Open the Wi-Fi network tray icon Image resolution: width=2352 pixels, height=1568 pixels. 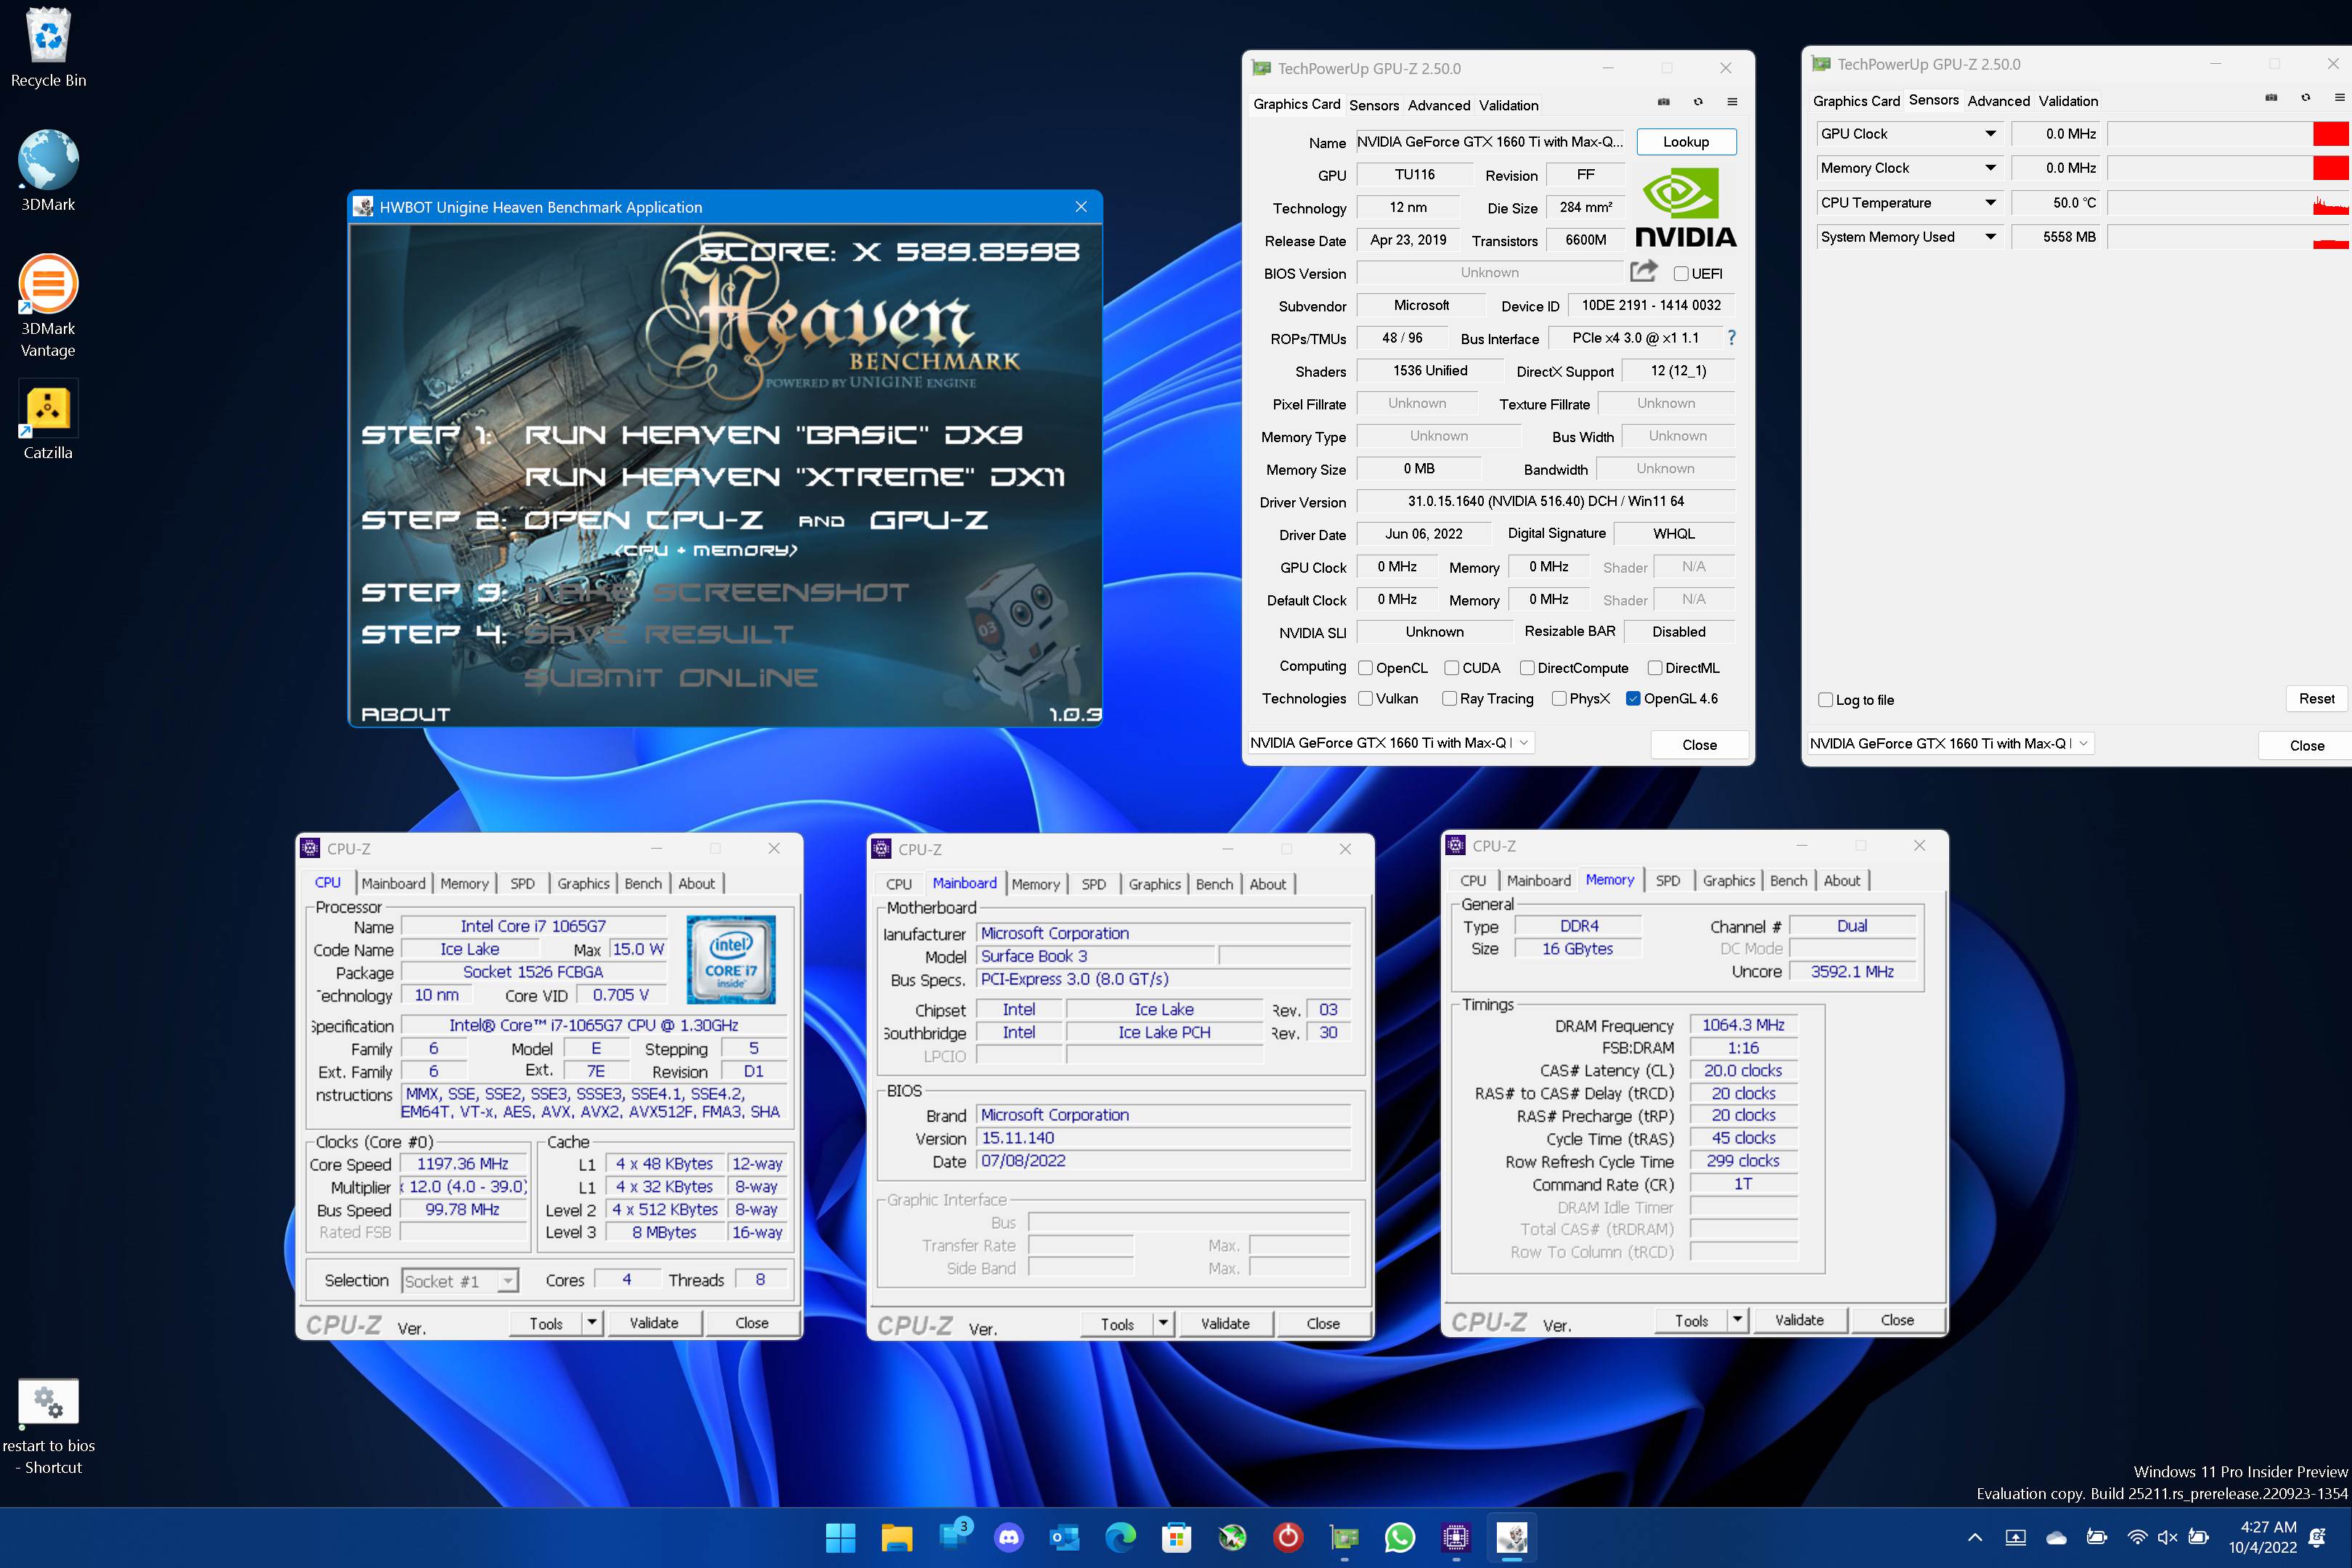click(x=2137, y=1537)
